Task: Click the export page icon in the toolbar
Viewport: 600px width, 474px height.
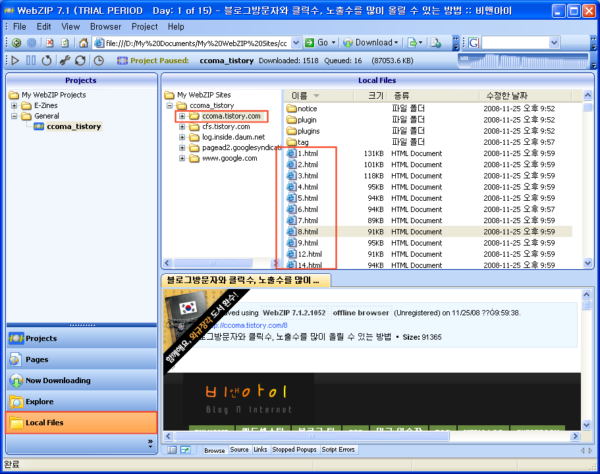Action: pyautogui.click(x=413, y=42)
